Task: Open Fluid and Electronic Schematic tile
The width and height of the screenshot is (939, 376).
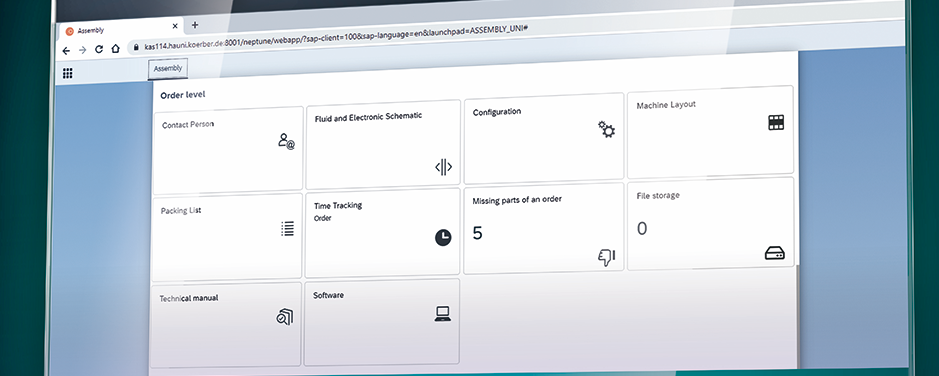Action: click(x=383, y=144)
